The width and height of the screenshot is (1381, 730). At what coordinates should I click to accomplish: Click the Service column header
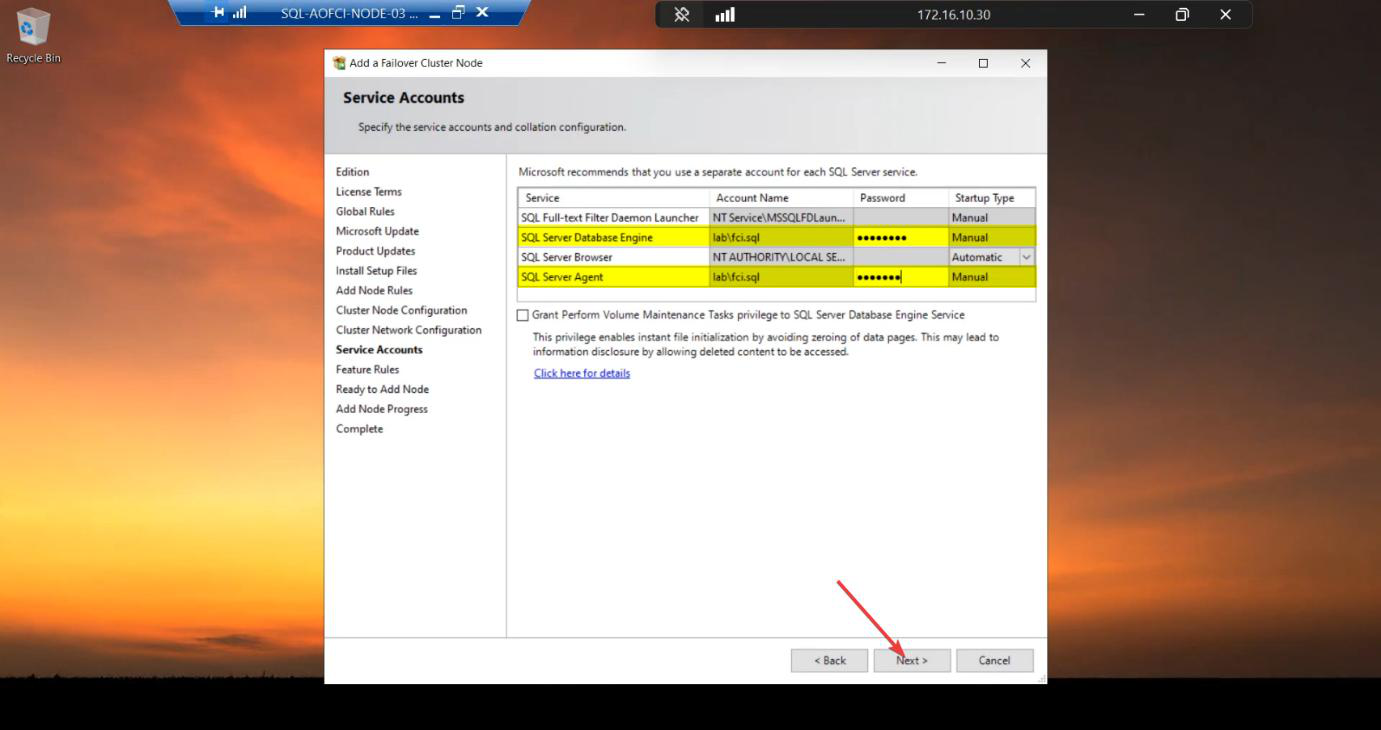pyautogui.click(x=613, y=198)
